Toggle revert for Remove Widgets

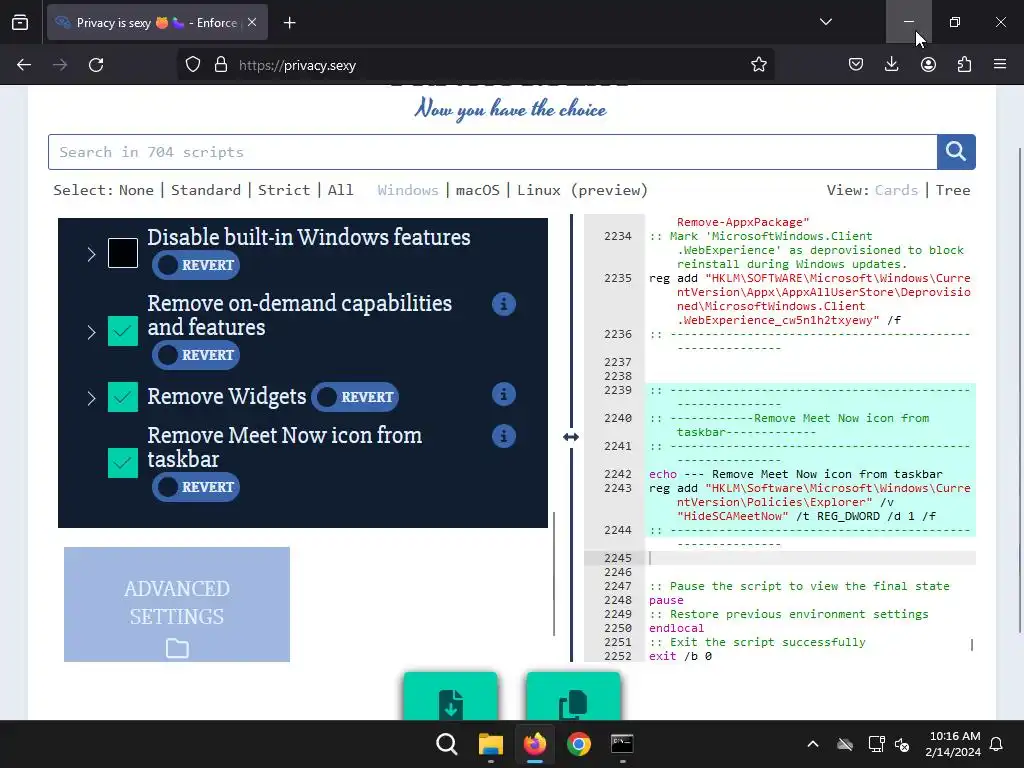click(355, 397)
